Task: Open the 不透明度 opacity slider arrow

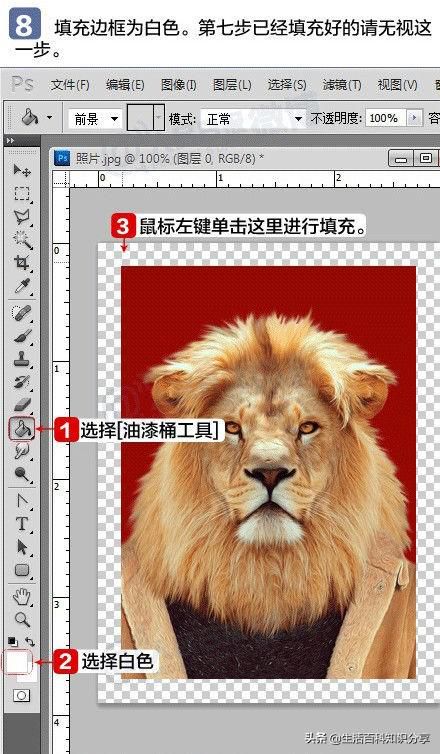Action: [x=415, y=118]
